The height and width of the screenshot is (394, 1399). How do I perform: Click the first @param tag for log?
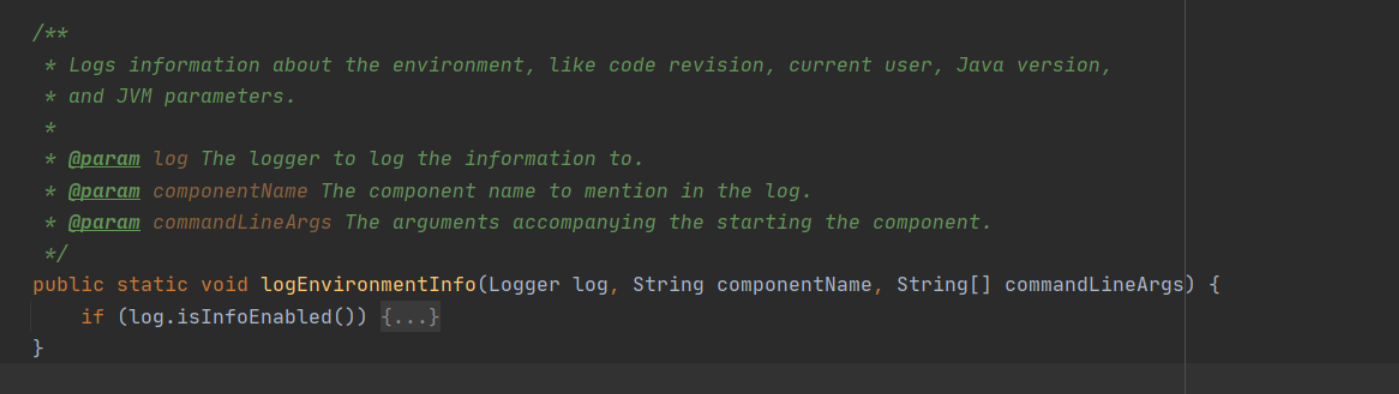[x=104, y=159]
